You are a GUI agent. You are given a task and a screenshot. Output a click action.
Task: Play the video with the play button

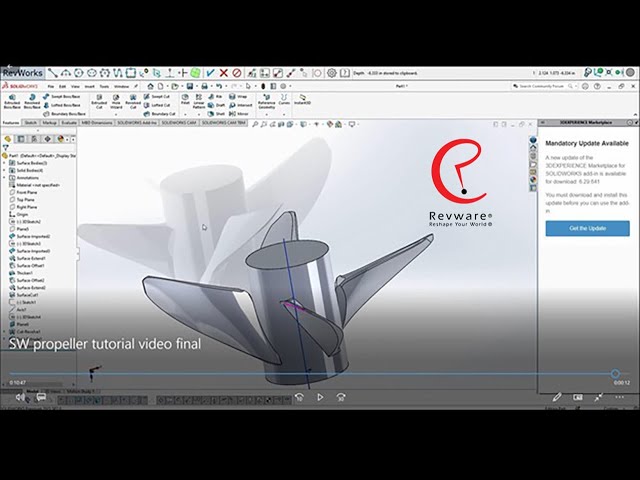click(320, 397)
